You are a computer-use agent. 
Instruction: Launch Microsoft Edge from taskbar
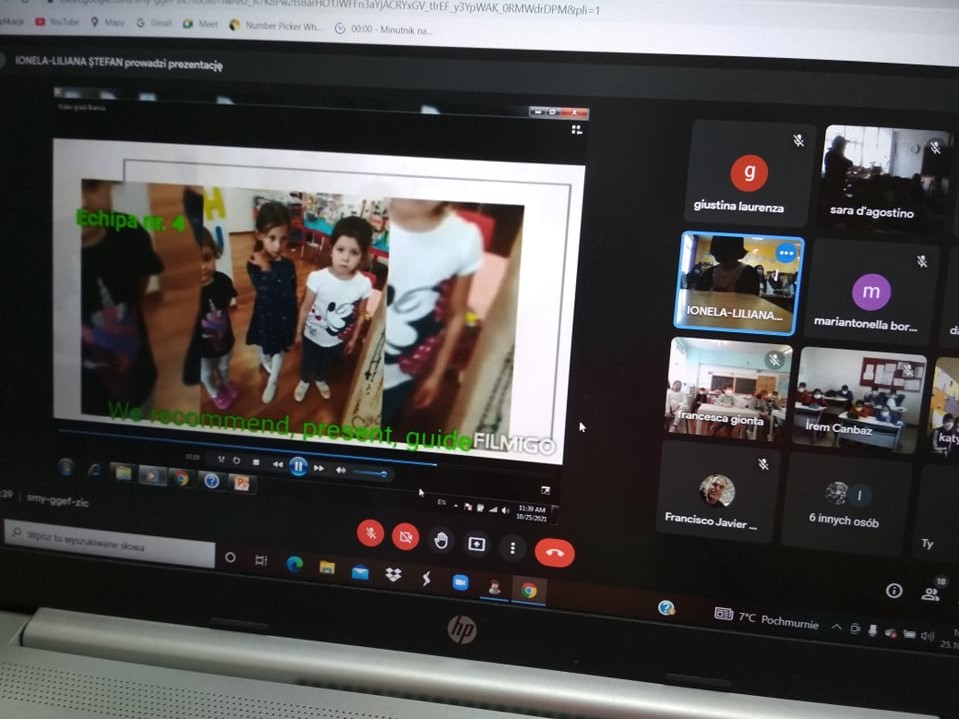[x=294, y=564]
